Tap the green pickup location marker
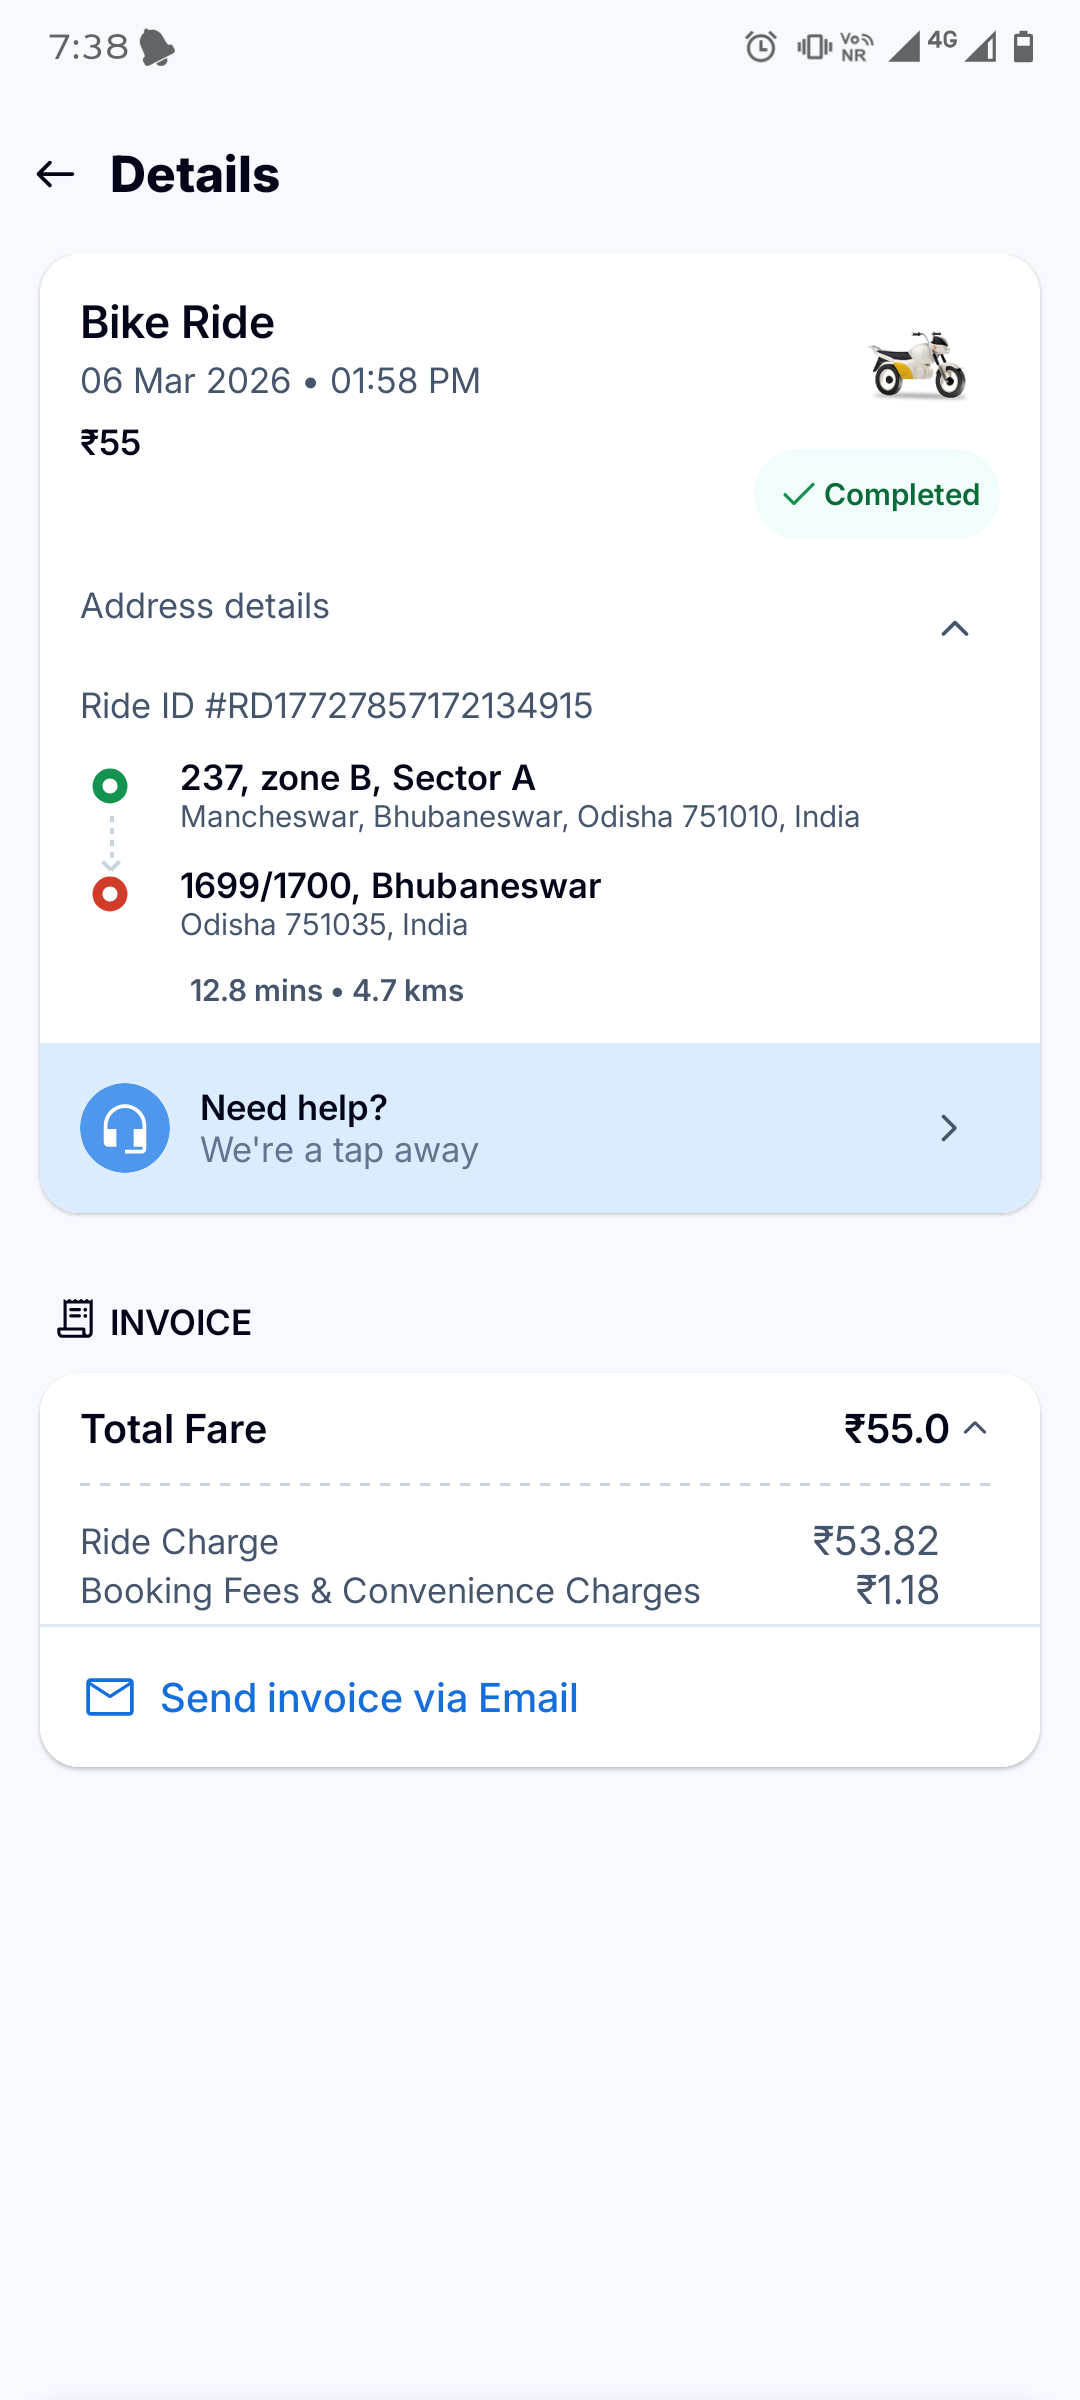Image resolution: width=1080 pixels, height=2400 pixels. 110,786
